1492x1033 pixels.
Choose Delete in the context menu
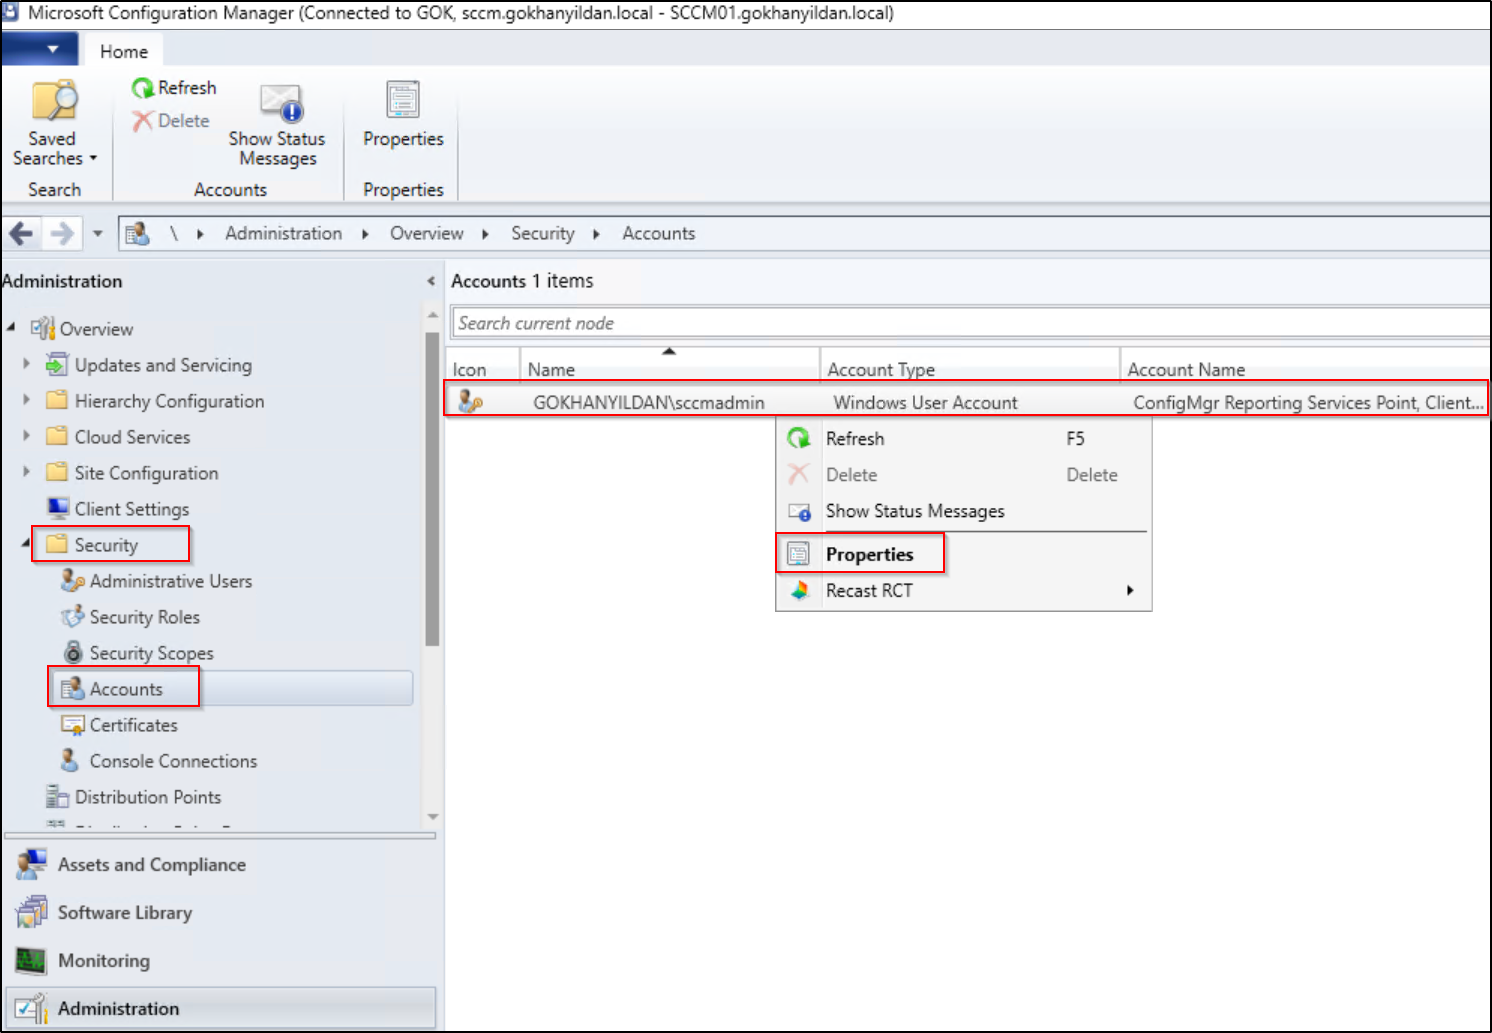(964, 474)
